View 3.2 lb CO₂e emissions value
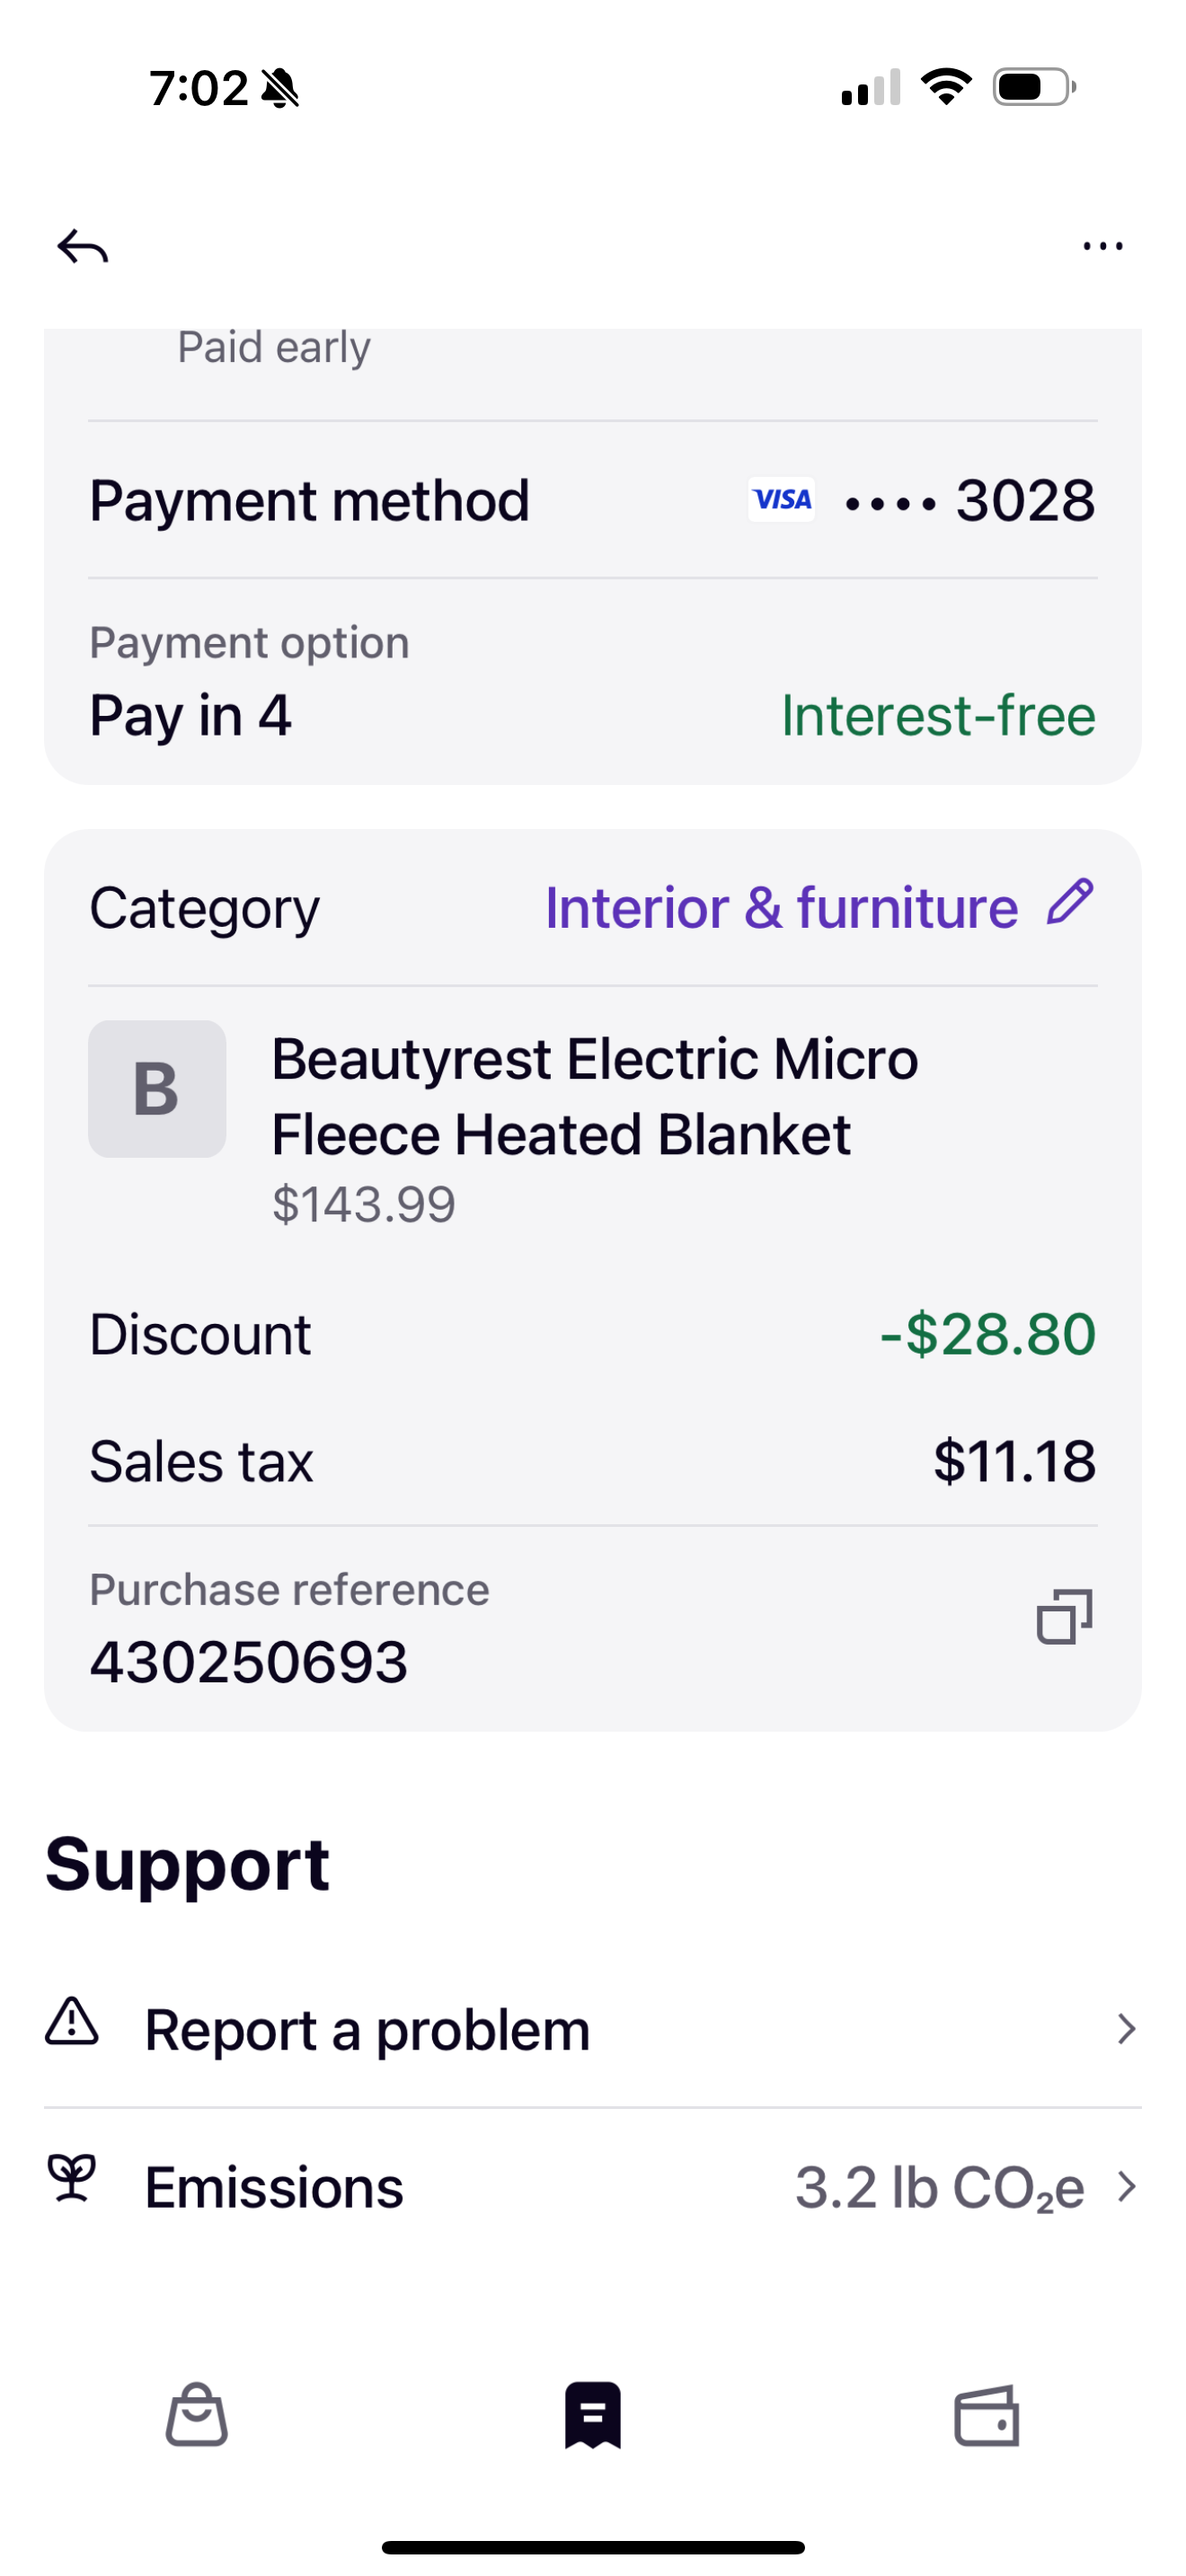The image size is (1186, 2576). pyautogui.click(x=940, y=2187)
